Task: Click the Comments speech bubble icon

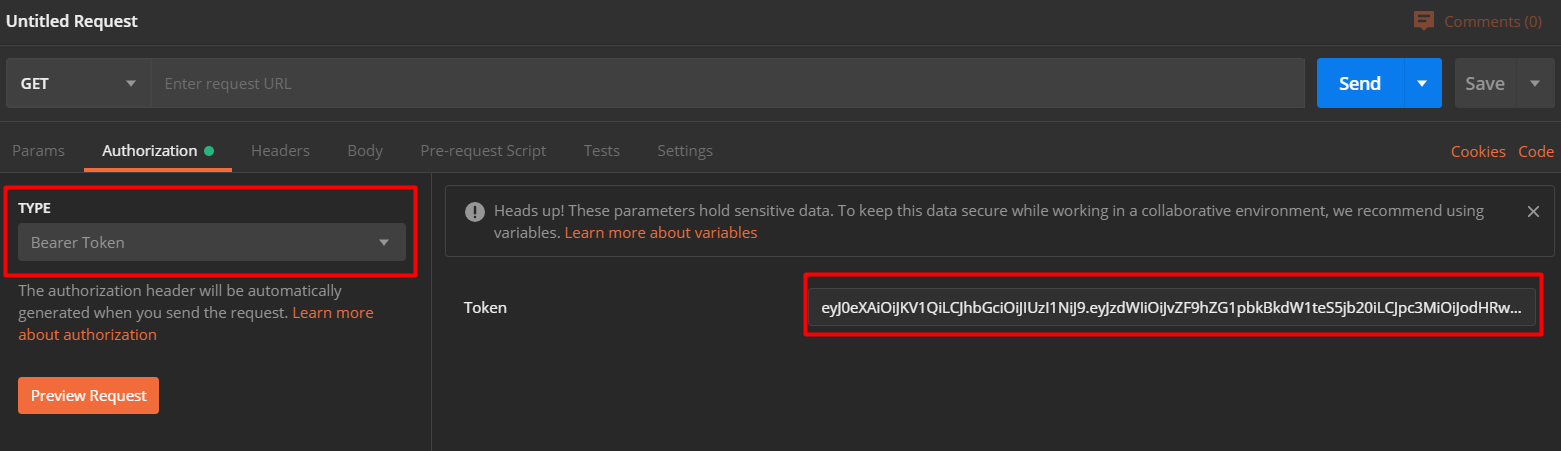Action: [1424, 21]
